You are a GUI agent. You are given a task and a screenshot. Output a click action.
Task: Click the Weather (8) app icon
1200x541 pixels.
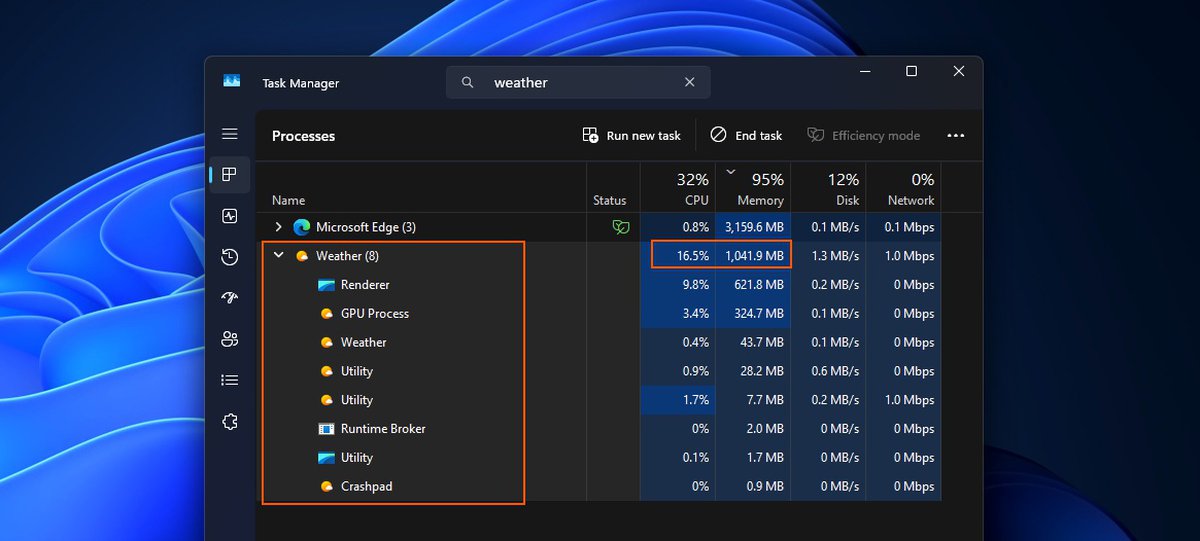click(x=301, y=256)
